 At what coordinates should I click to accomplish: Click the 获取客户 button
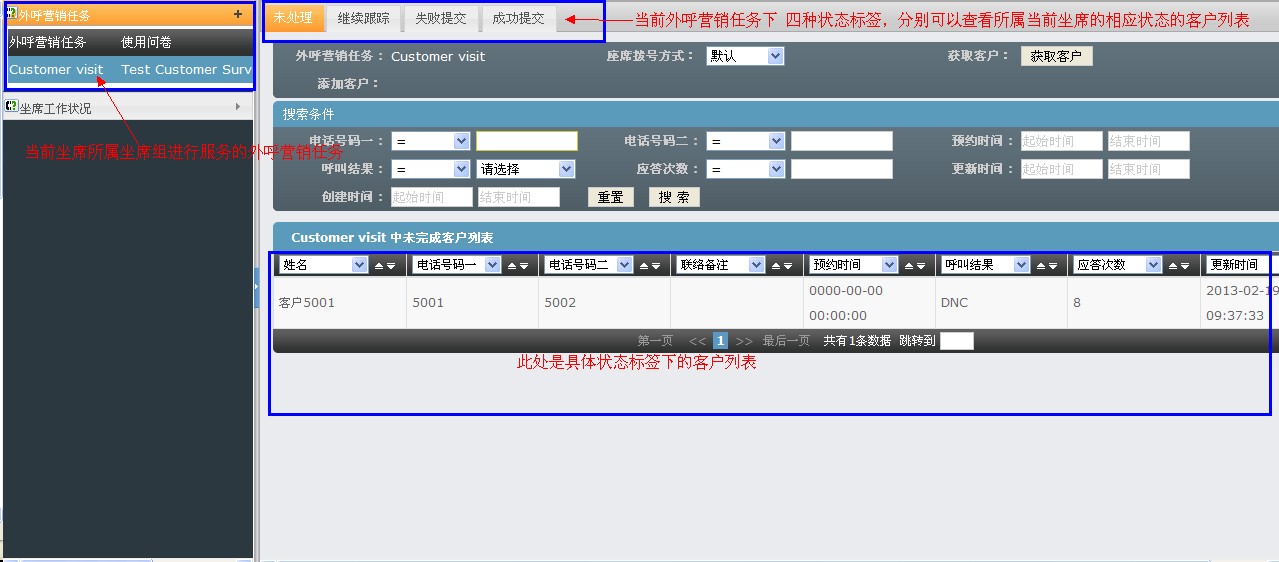[x=1056, y=57]
